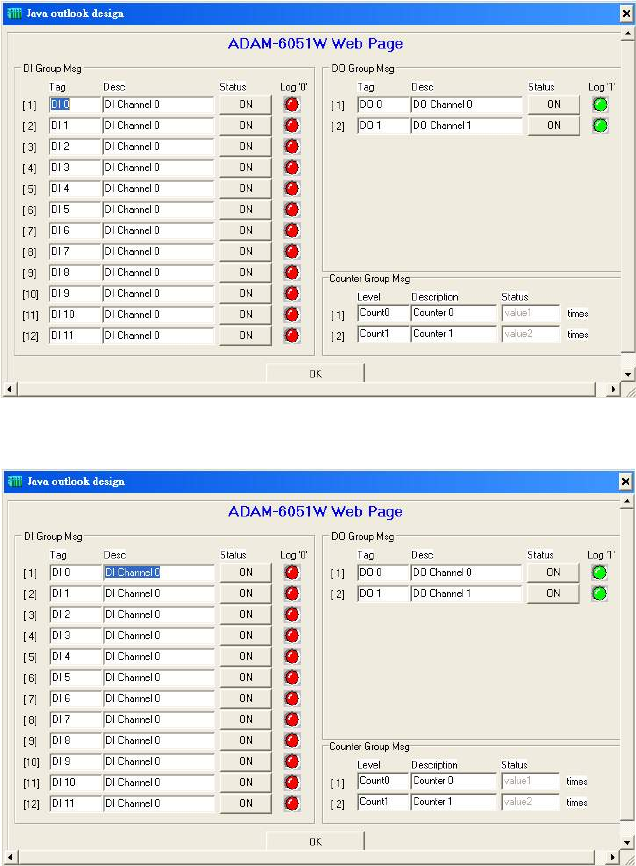This screenshot has width=636, height=866.
Task: Edit the Count0 level field in upper window
Action: click(383, 313)
